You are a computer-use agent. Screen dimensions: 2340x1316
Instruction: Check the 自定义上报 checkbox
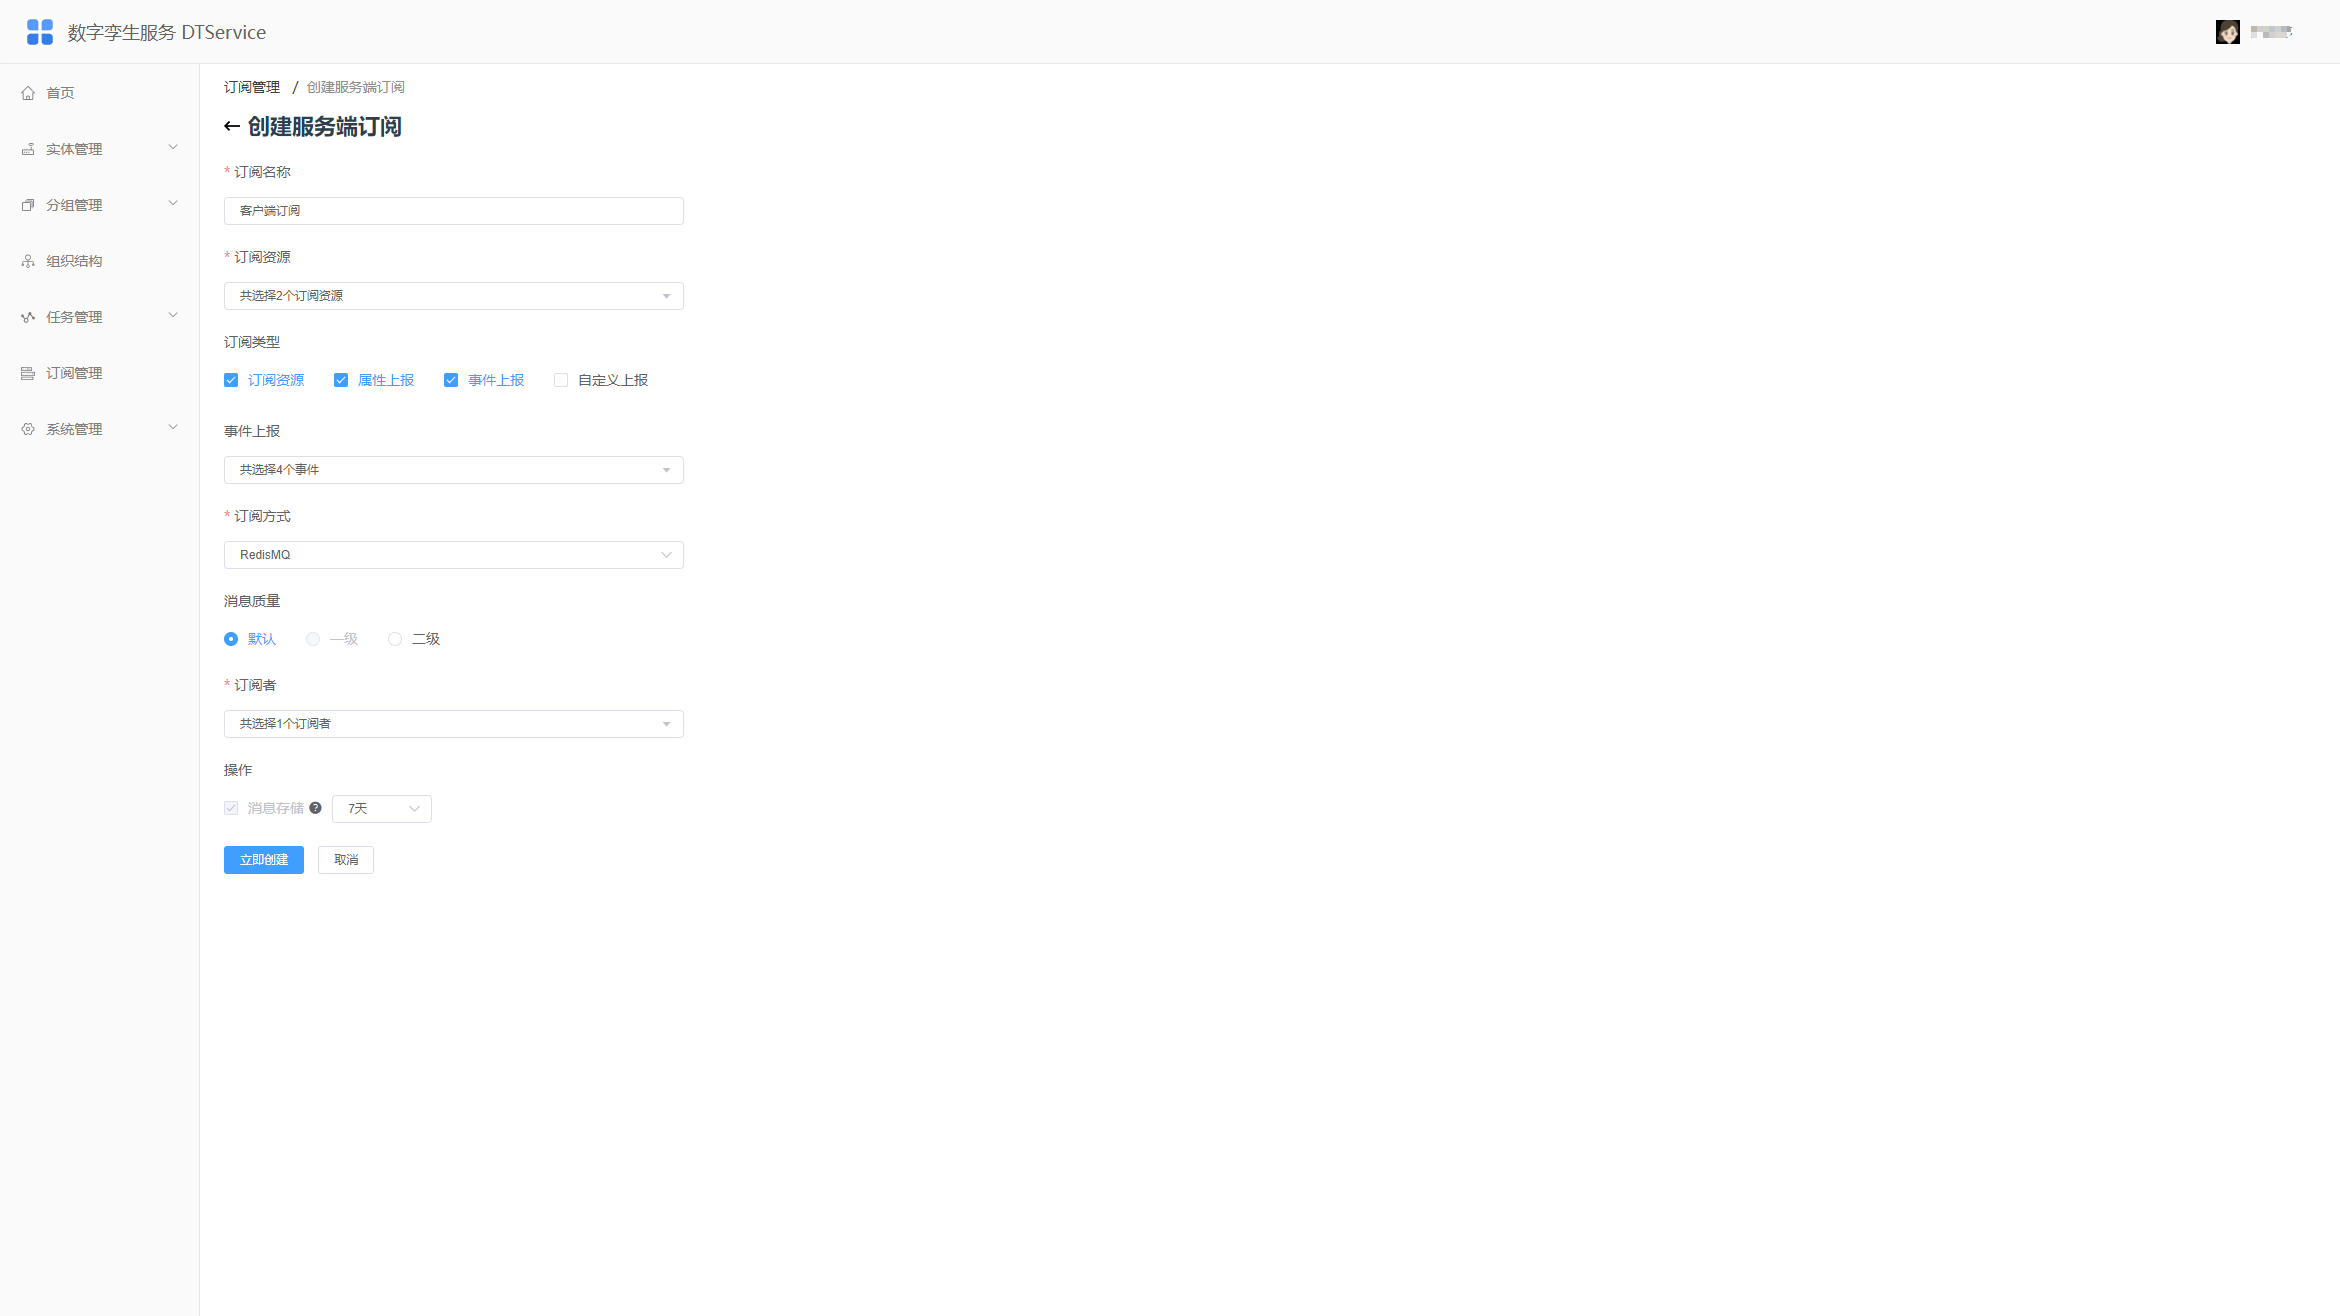coord(561,380)
